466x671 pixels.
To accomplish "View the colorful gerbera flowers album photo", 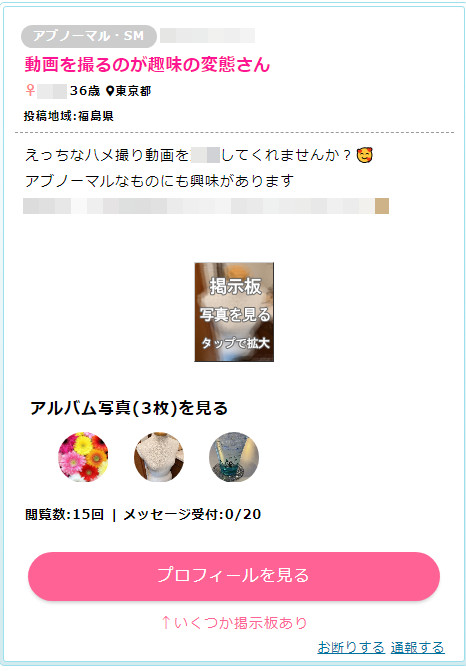I will (x=83, y=457).
